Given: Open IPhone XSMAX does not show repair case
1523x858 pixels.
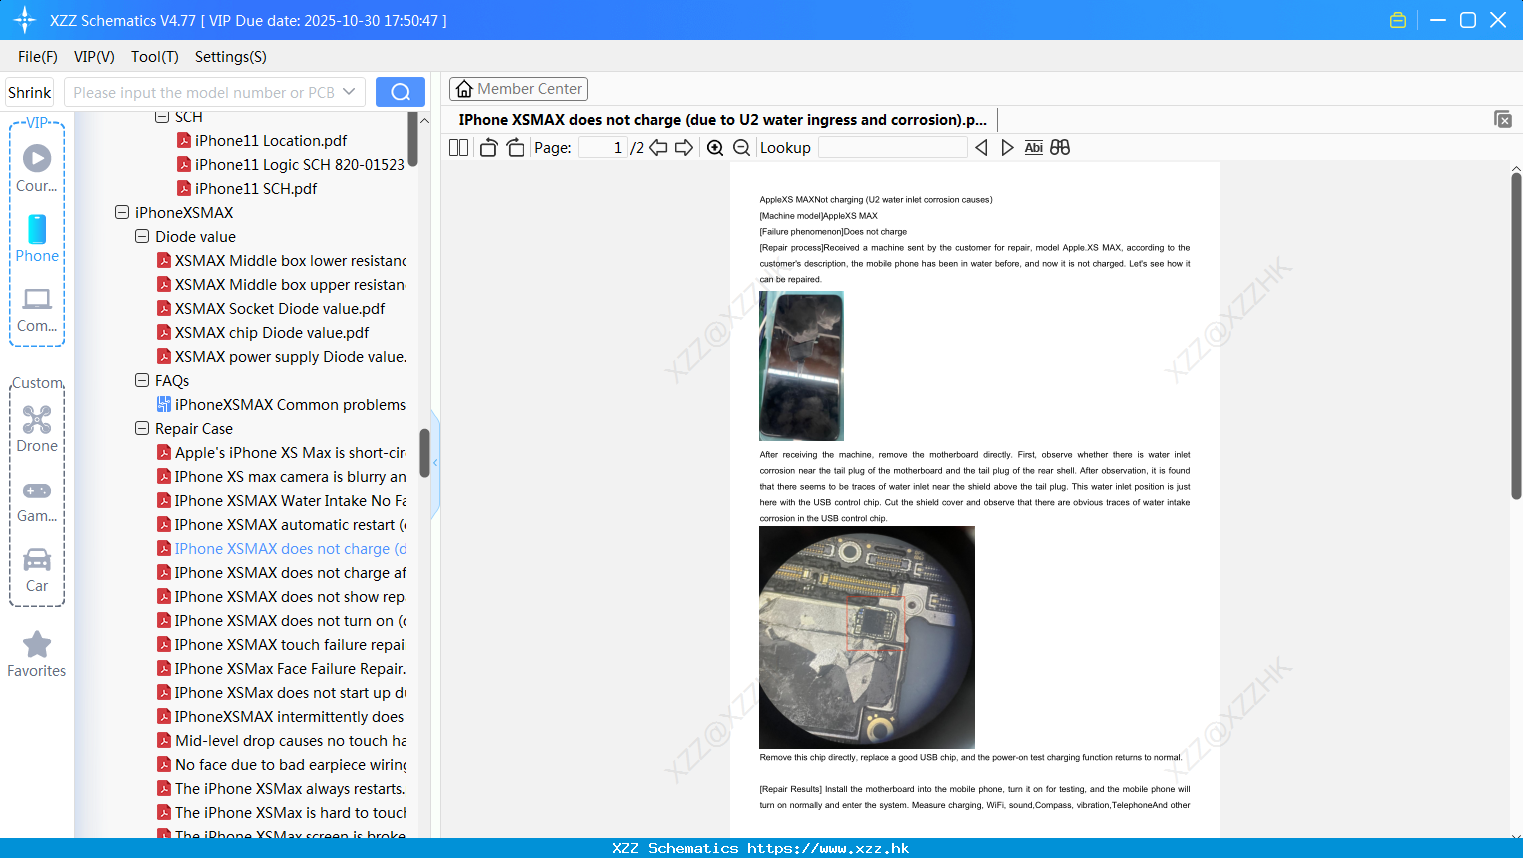Looking at the screenshot, I should pyautogui.click(x=281, y=597).
